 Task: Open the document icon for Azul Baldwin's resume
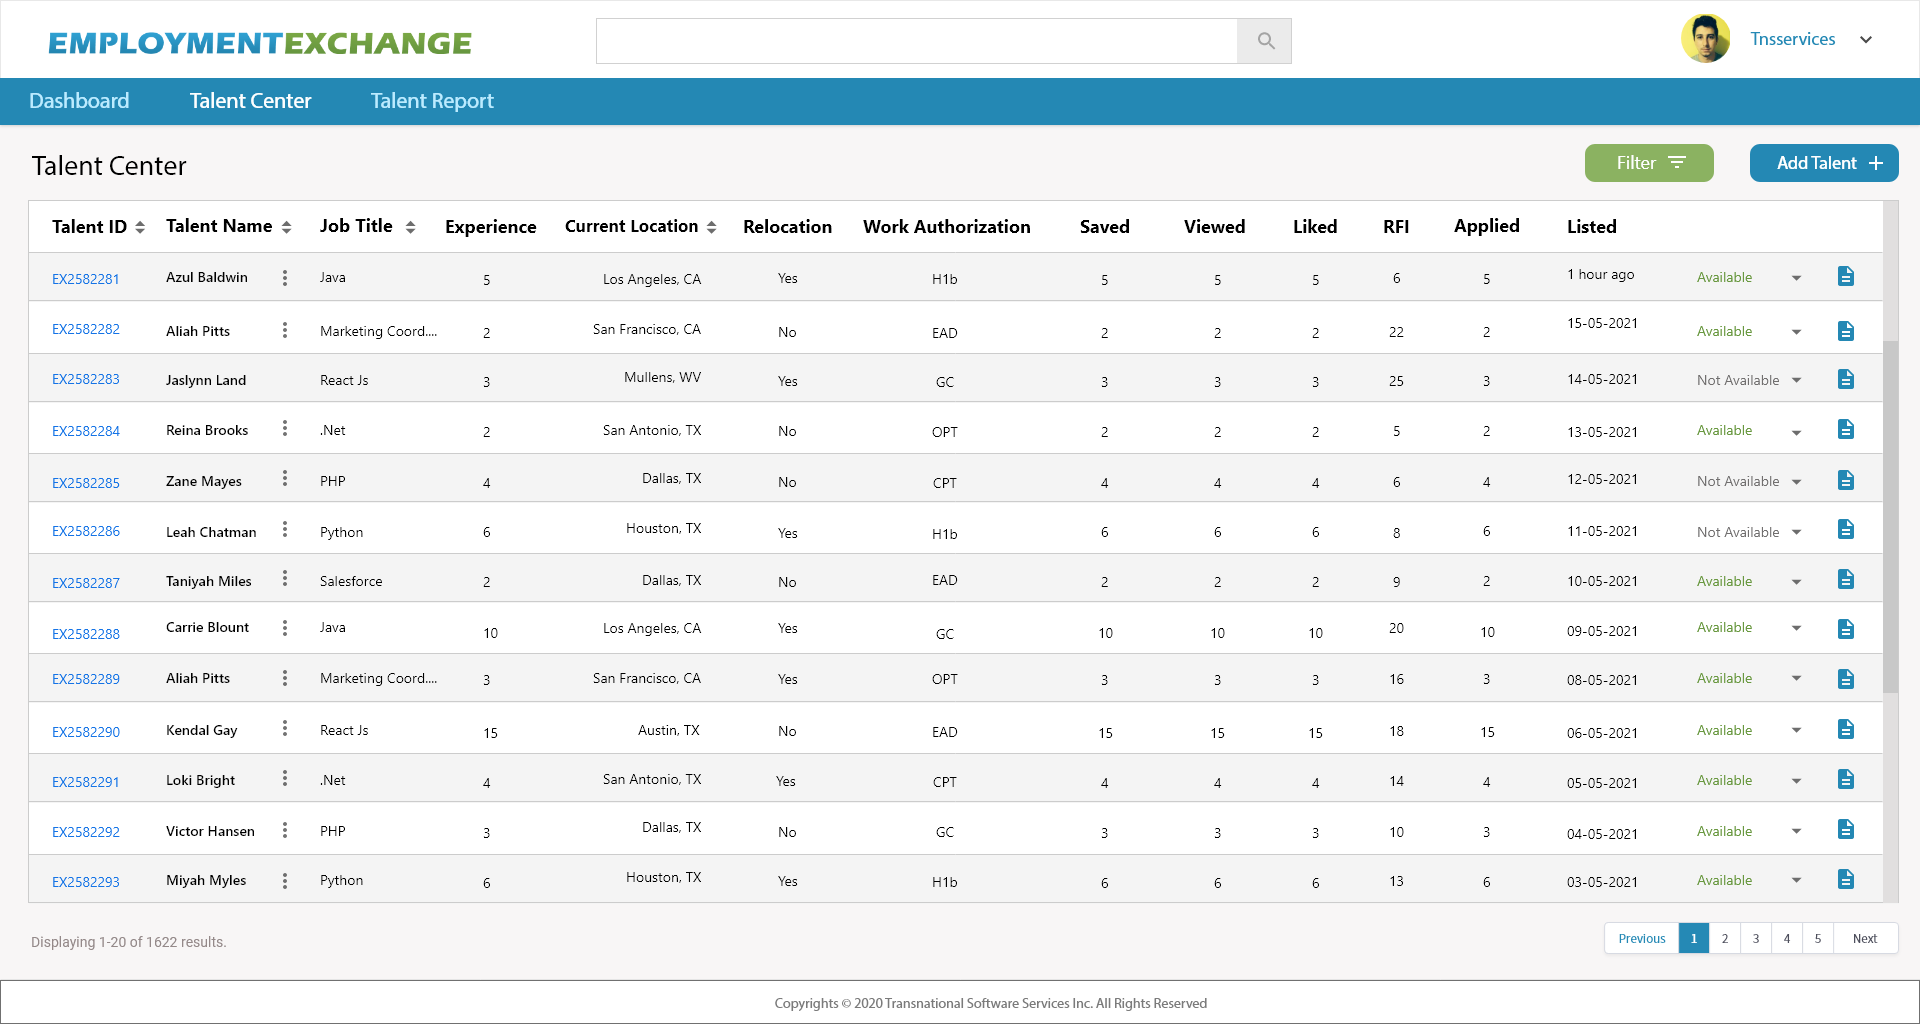click(x=1846, y=276)
